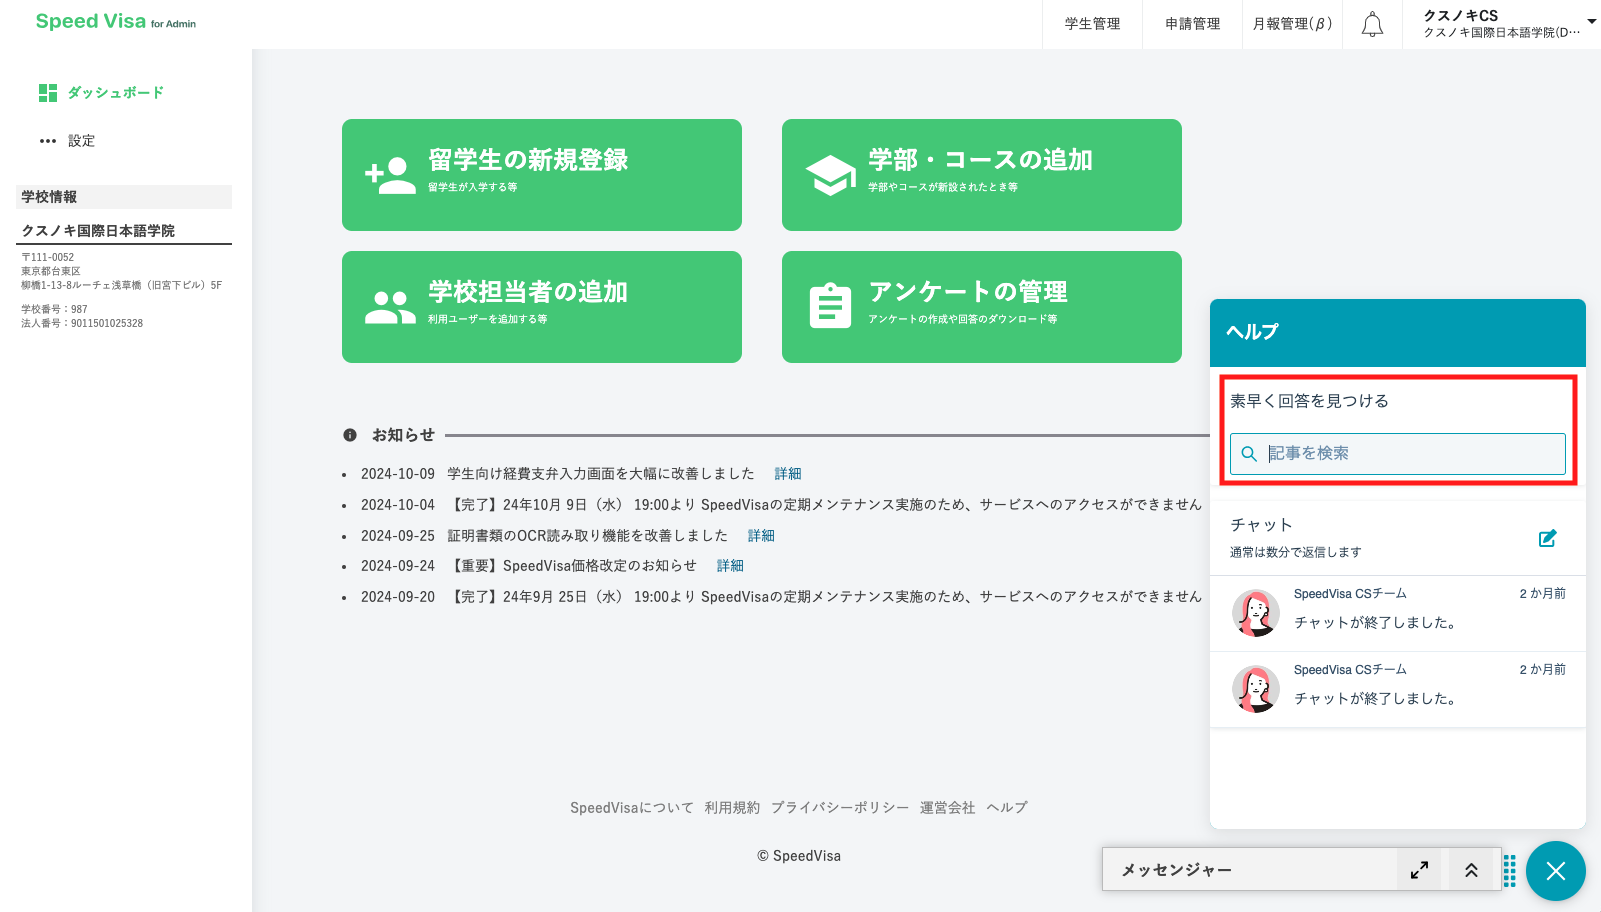Click the 学部・コースの追加 card
Screen dimensions: 1601x912
point(982,175)
